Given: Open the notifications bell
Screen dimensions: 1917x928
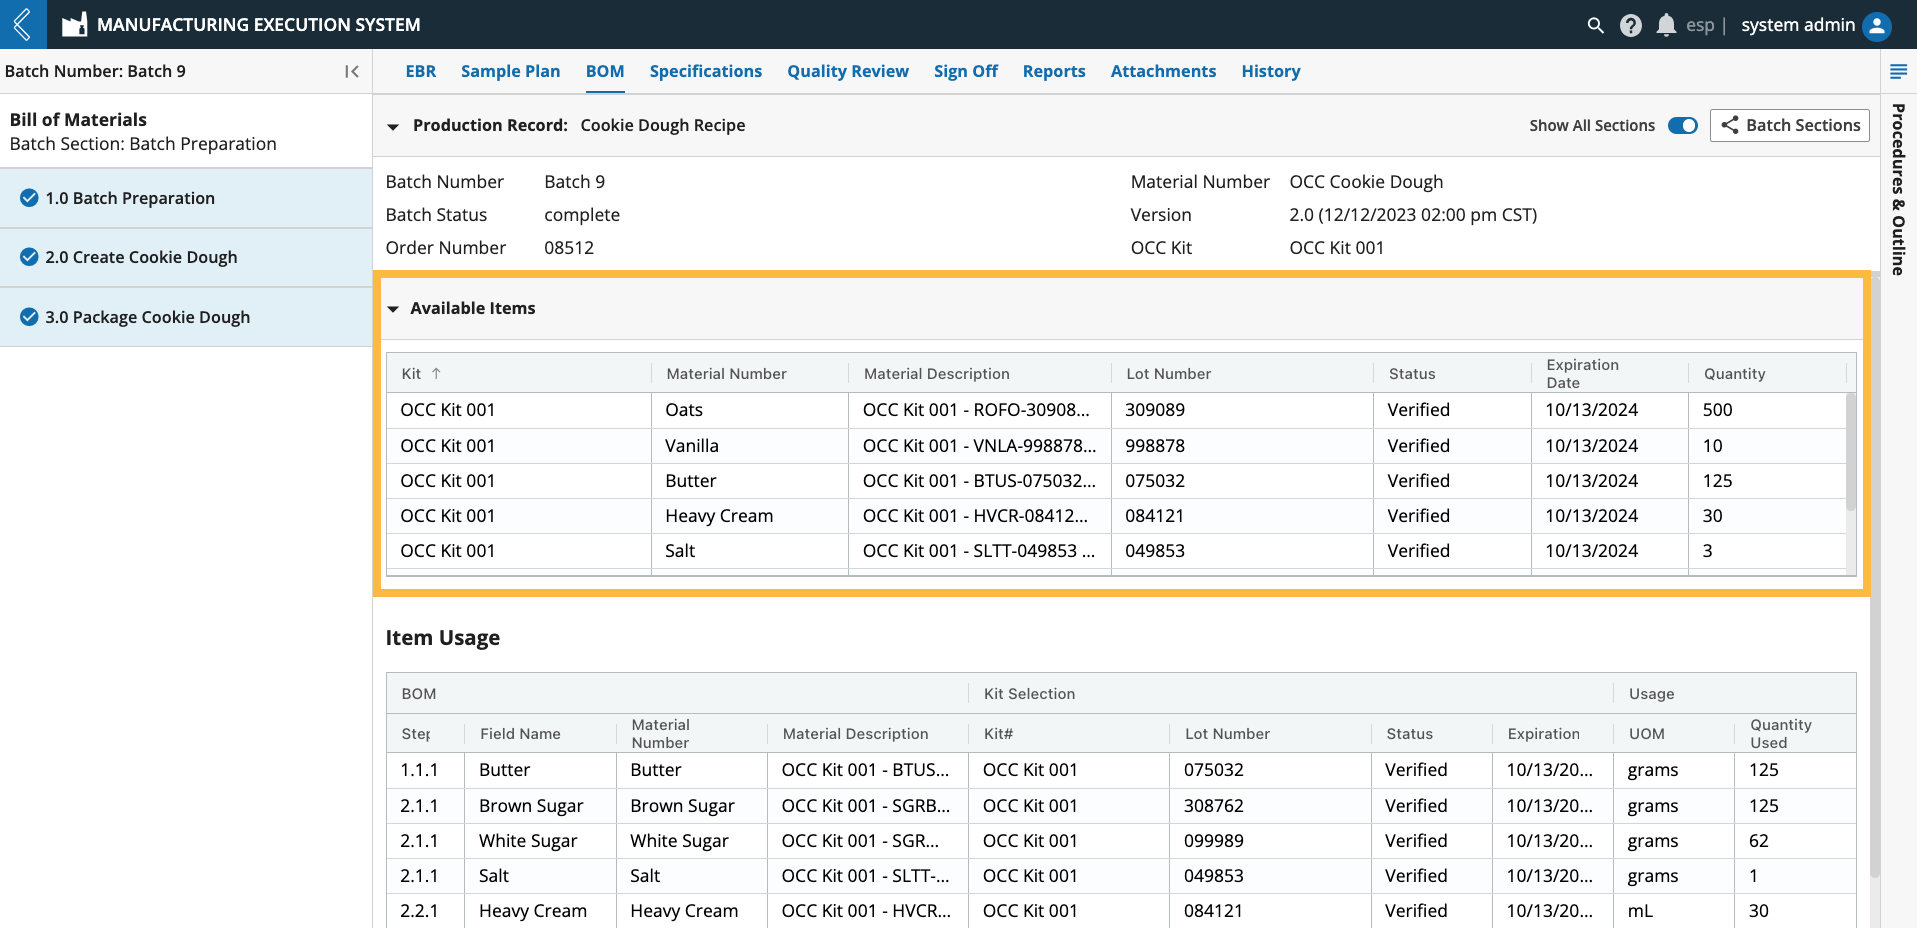Looking at the screenshot, I should point(1665,25).
